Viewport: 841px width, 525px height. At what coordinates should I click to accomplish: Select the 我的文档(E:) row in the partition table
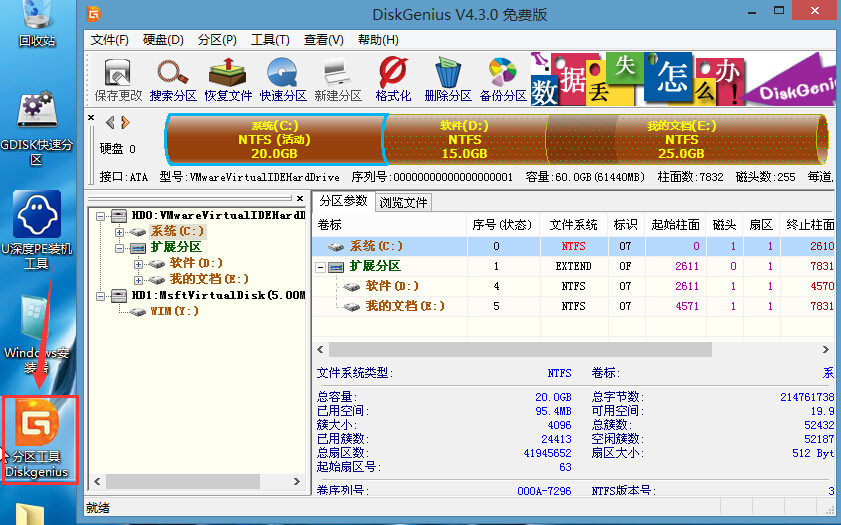tap(404, 306)
